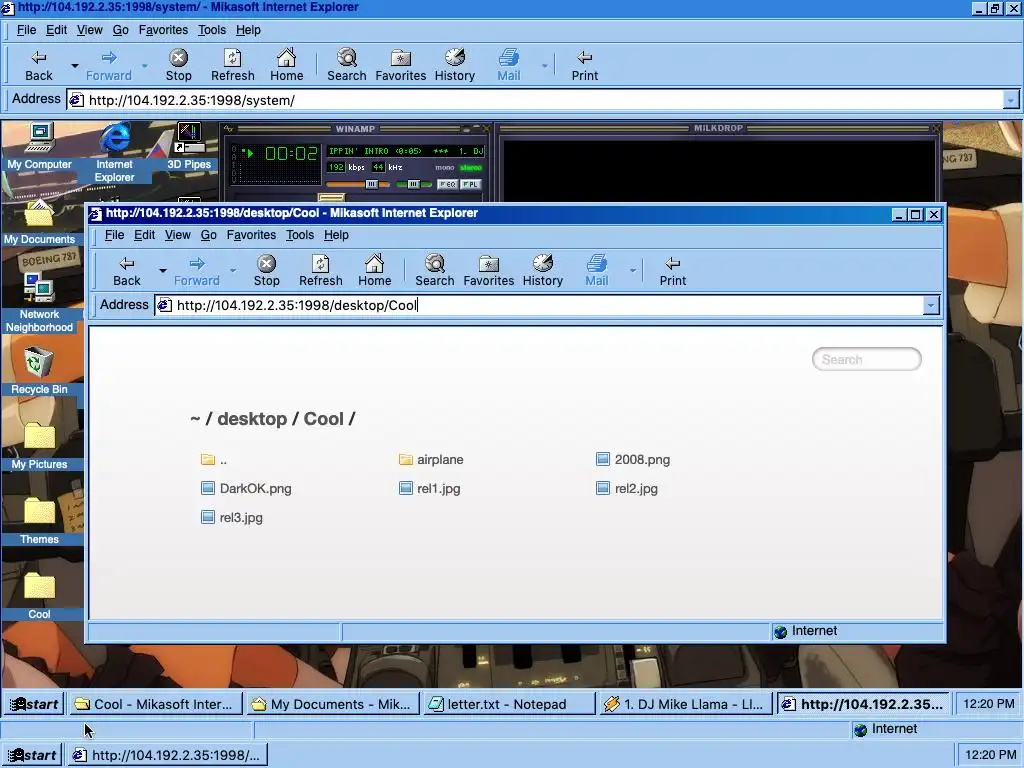
Task: Click Back in the Cool browser toolbar
Action: tap(127, 271)
